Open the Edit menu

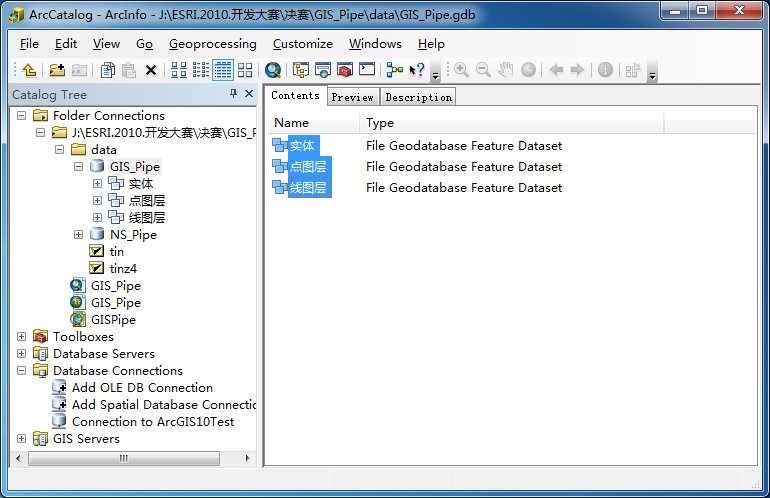click(66, 44)
